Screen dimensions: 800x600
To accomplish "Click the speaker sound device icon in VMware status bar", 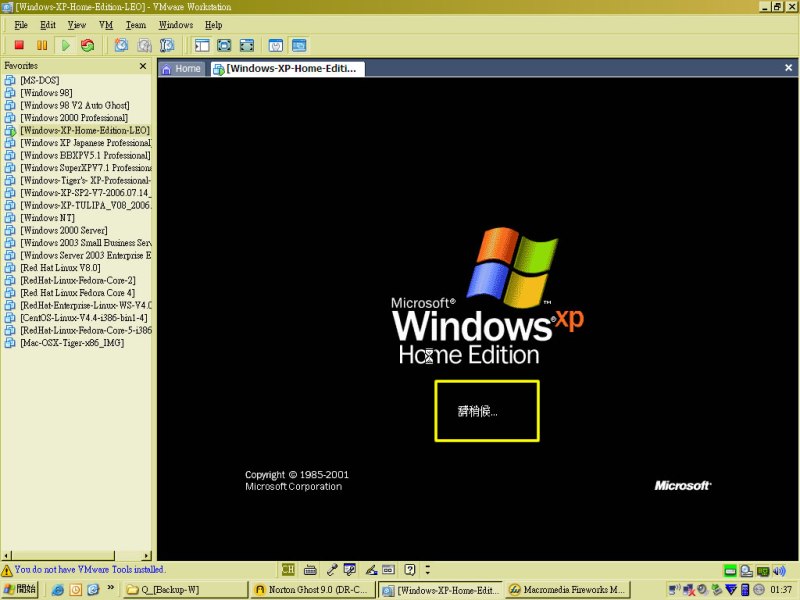I will pos(779,570).
